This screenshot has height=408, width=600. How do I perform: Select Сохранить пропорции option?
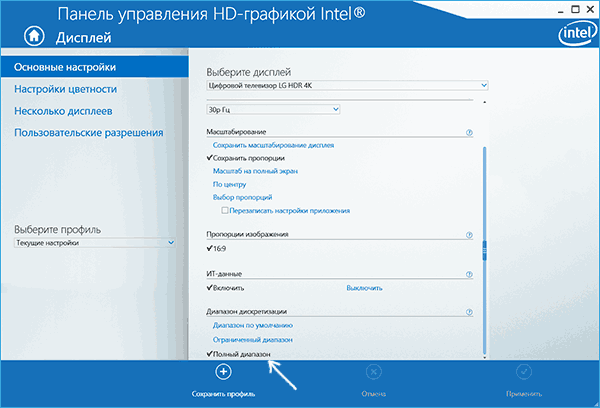point(248,158)
